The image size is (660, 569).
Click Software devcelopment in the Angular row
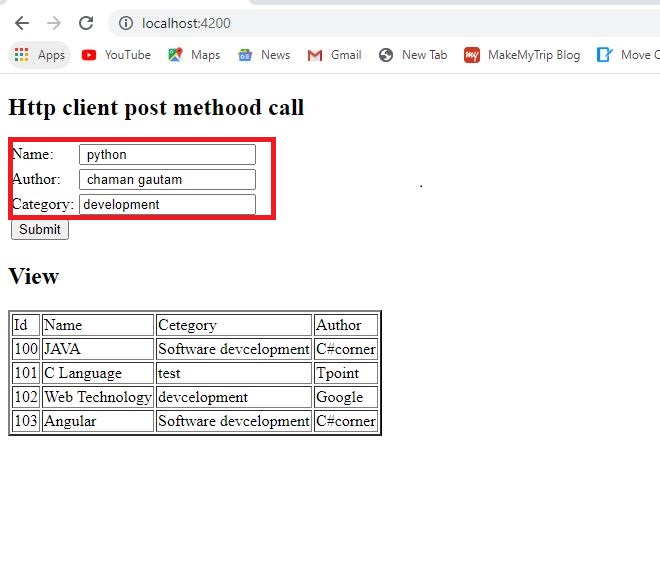pyautogui.click(x=234, y=421)
